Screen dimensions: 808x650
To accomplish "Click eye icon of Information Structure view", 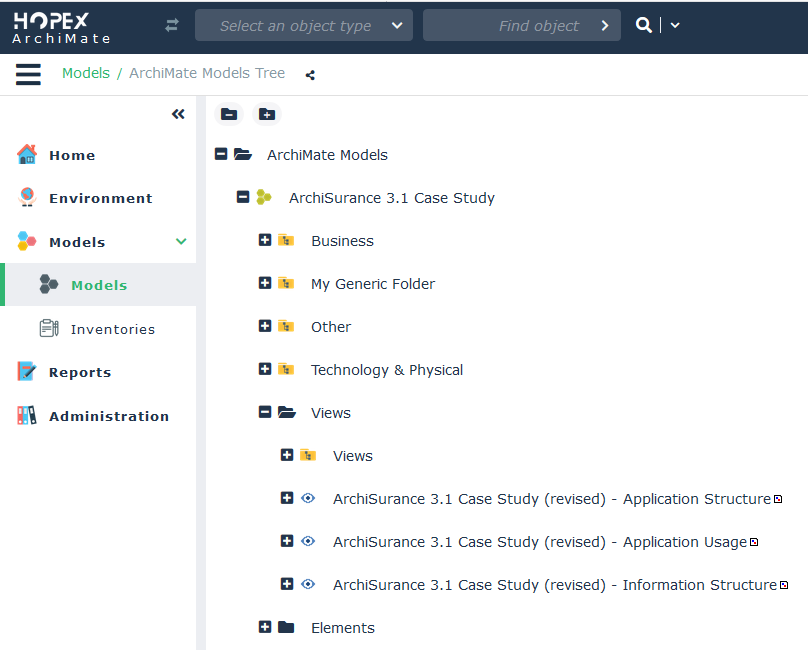I will pos(308,585).
